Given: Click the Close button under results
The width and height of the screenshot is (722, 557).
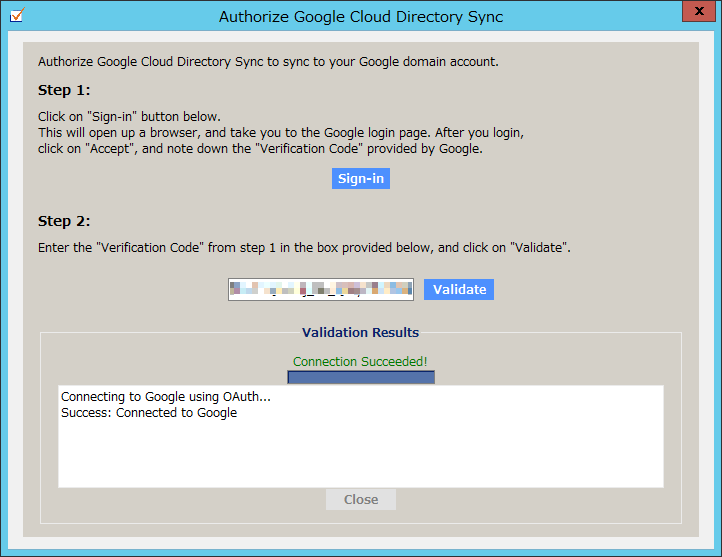Looking at the screenshot, I should pyautogui.click(x=361, y=499).
